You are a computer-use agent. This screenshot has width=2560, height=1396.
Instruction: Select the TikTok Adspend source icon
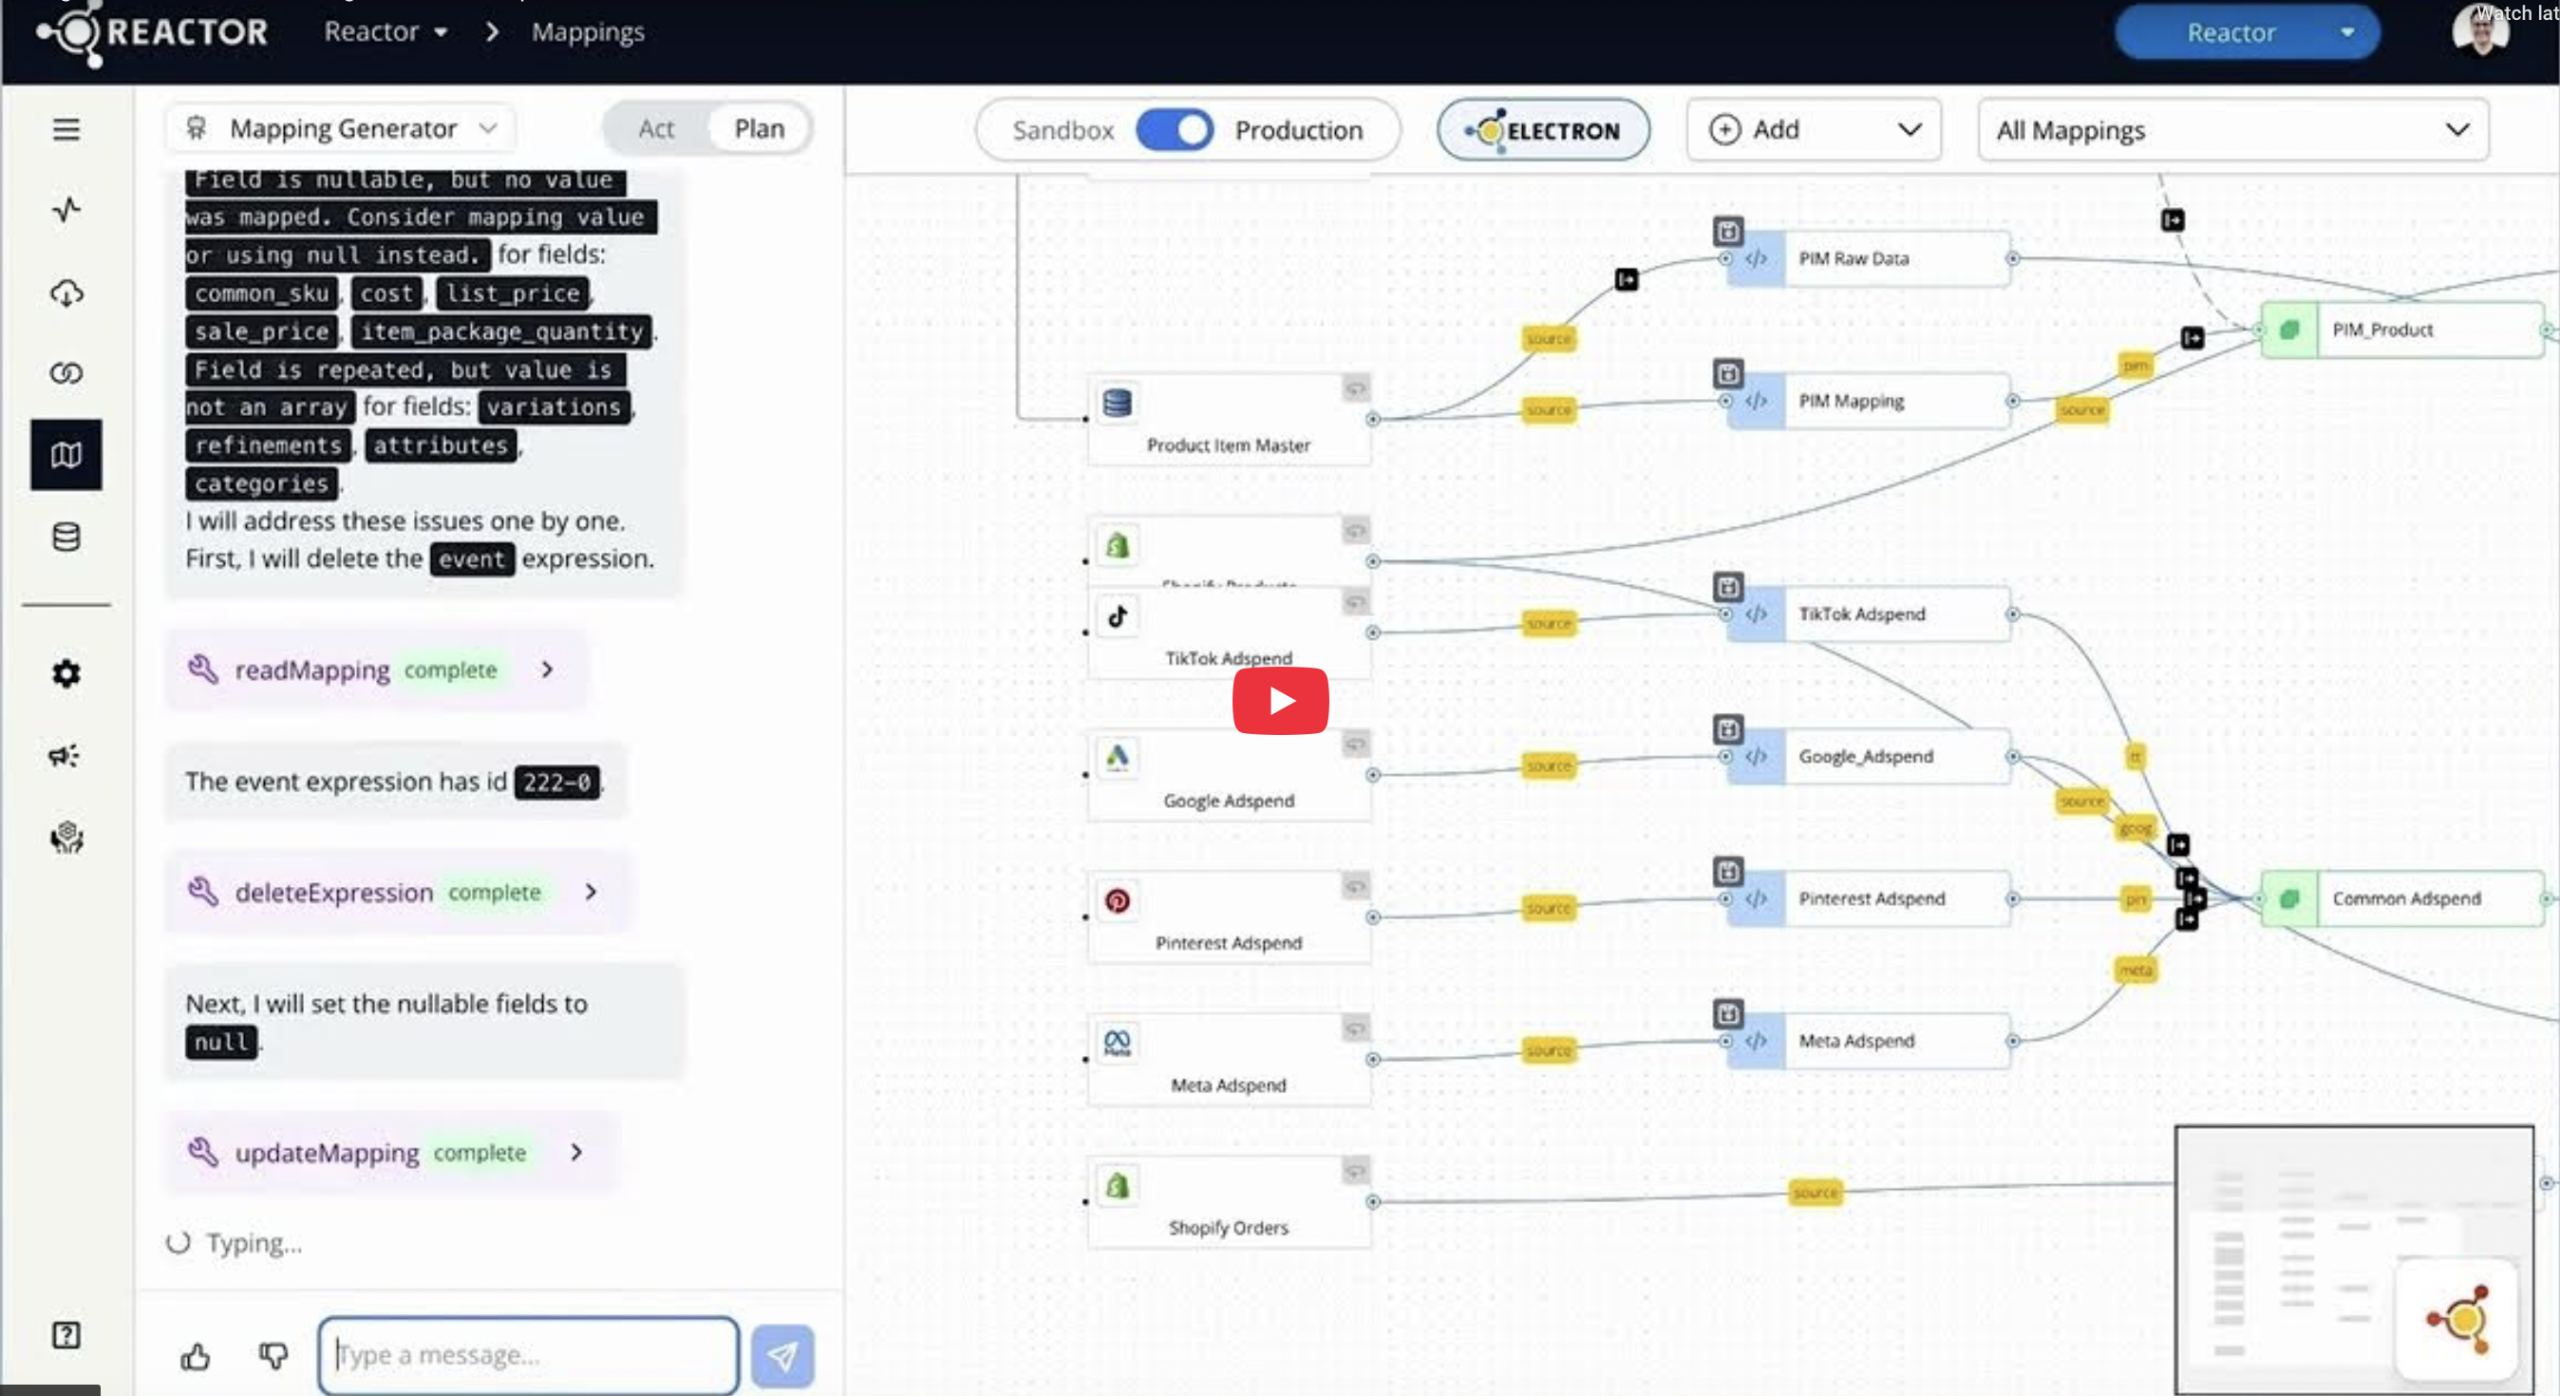click(1117, 616)
